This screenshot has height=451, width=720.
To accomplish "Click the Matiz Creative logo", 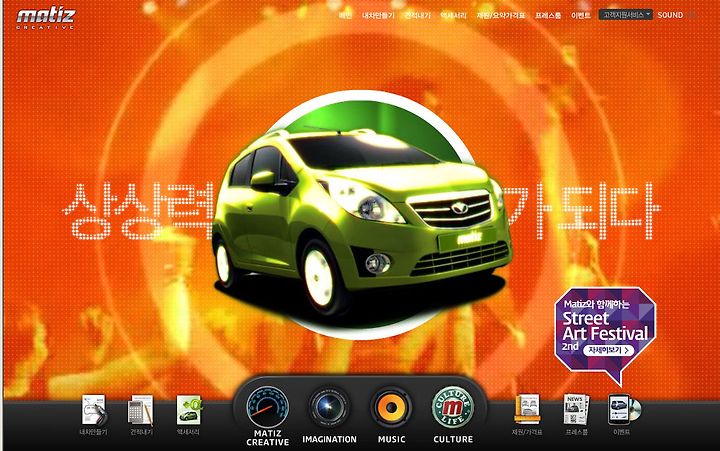I will 45,19.
